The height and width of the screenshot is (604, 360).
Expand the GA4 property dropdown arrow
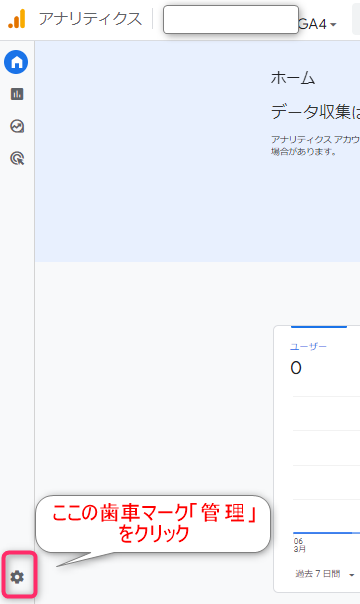tap(333, 25)
